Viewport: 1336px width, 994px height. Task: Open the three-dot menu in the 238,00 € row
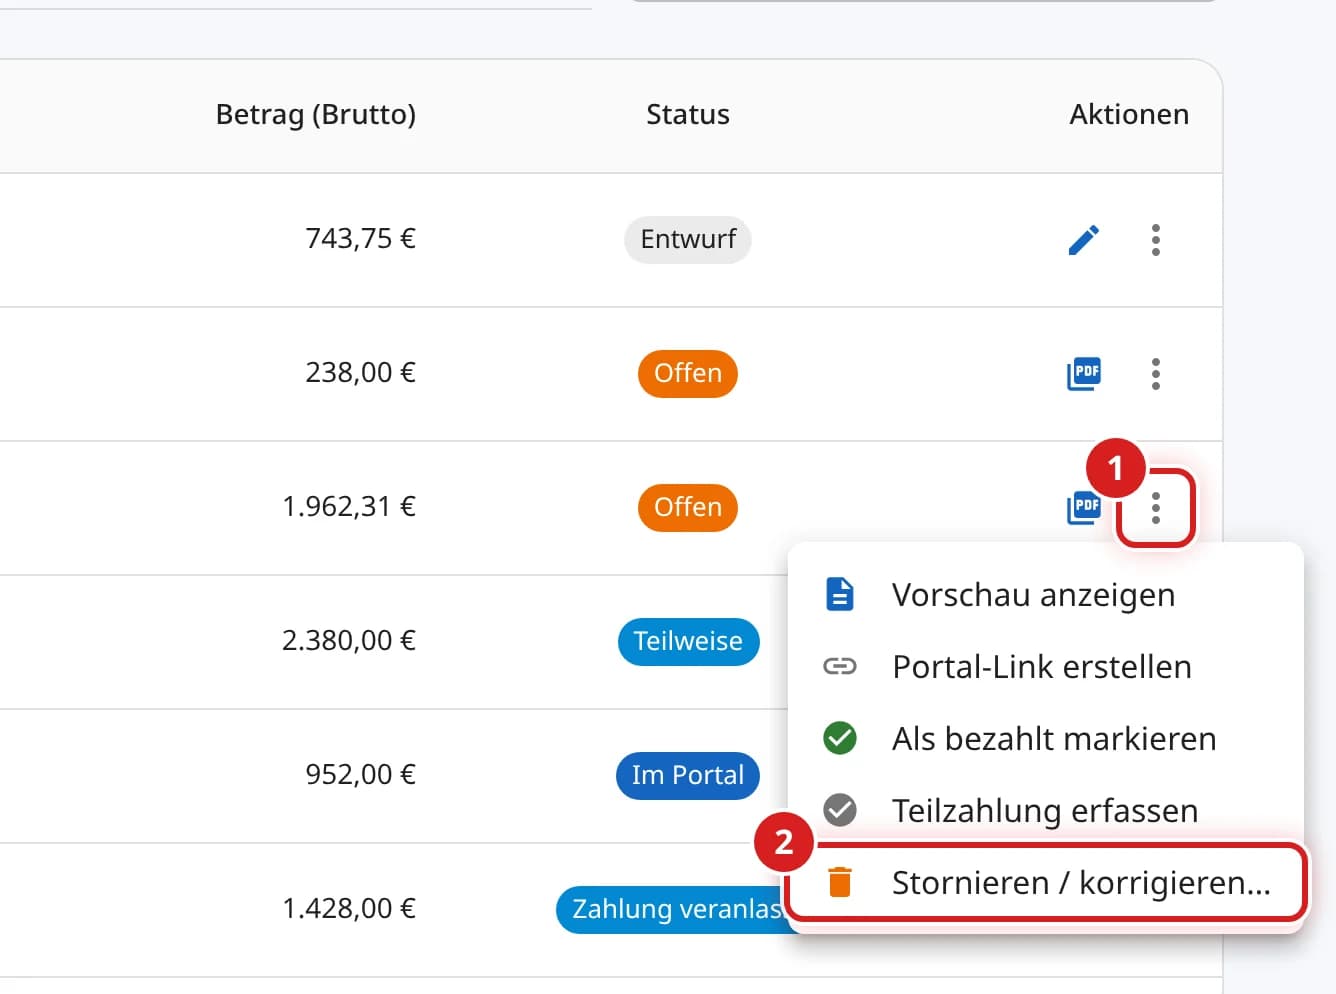[x=1156, y=374]
